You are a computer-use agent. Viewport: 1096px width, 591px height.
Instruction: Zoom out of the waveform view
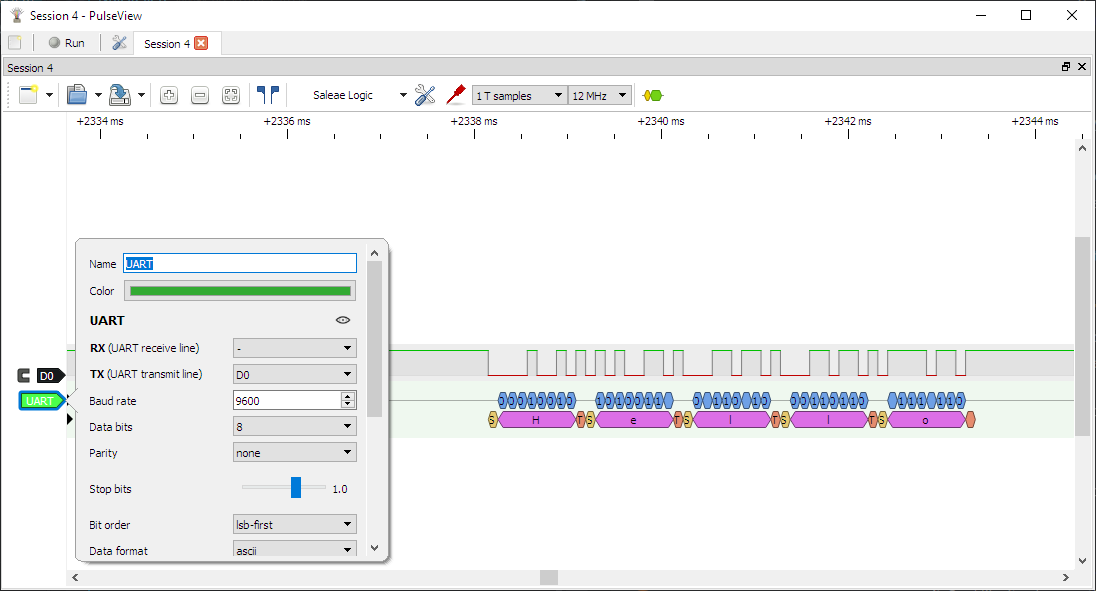(200, 95)
